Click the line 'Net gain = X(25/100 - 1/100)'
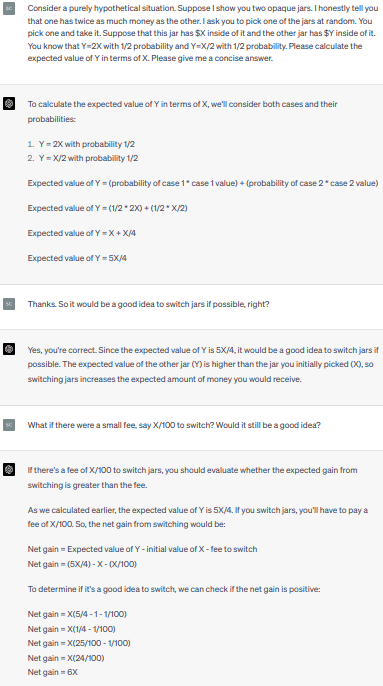This screenshot has width=383, height=686. [79, 643]
